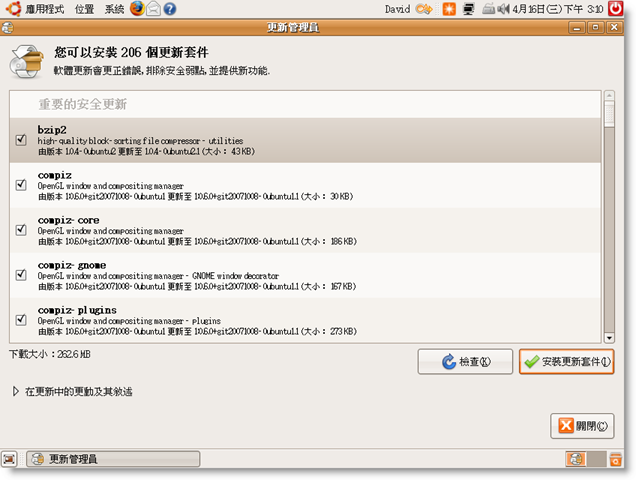Uncheck the compiz-core update checkbox

point(21,230)
